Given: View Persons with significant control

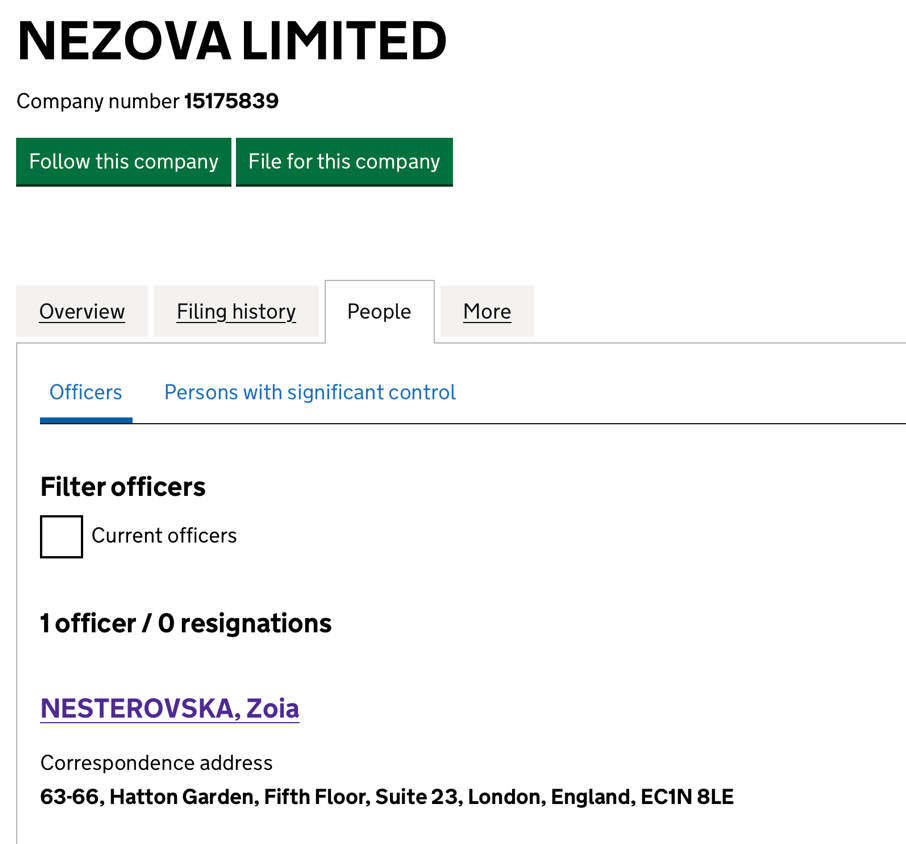Looking at the screenshot, I should 310,393.
